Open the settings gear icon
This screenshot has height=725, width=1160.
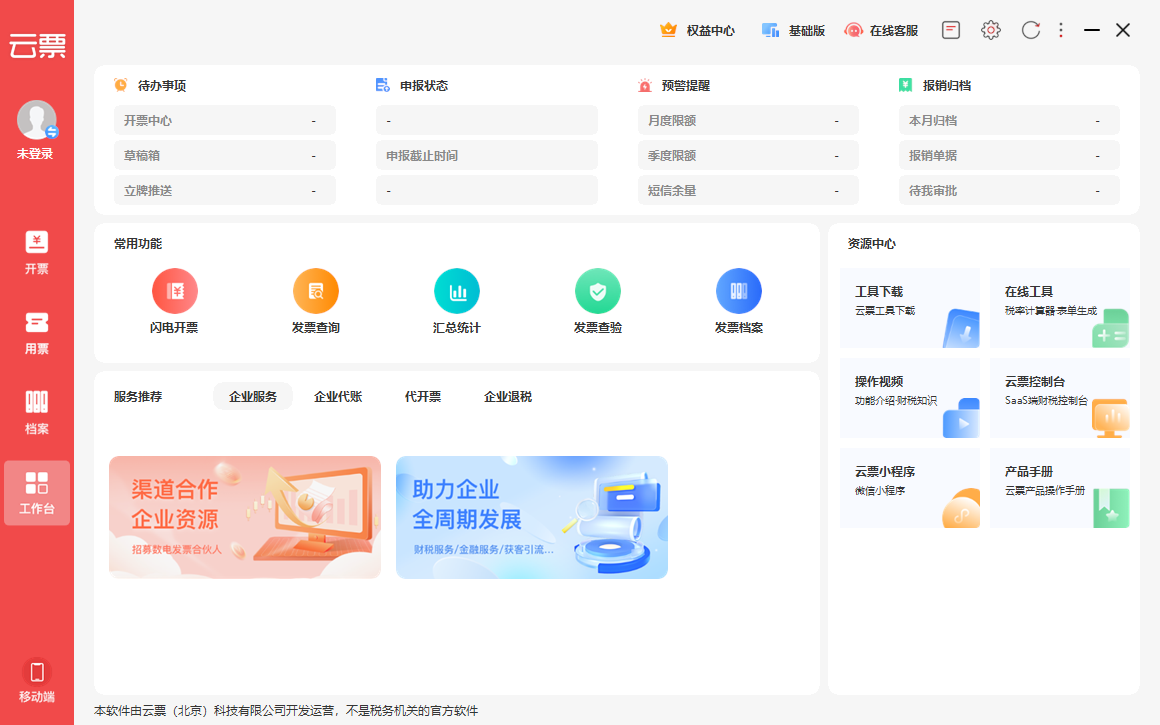991,30
